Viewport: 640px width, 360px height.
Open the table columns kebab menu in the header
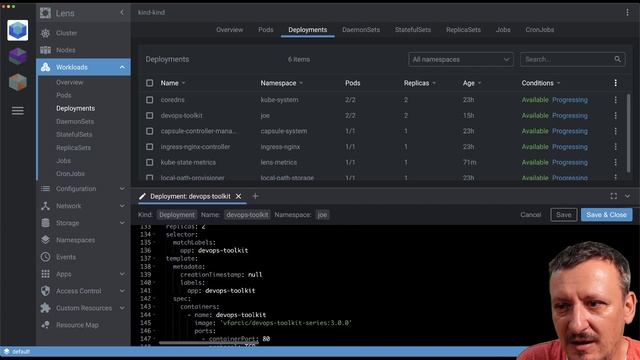pos(616,83)
